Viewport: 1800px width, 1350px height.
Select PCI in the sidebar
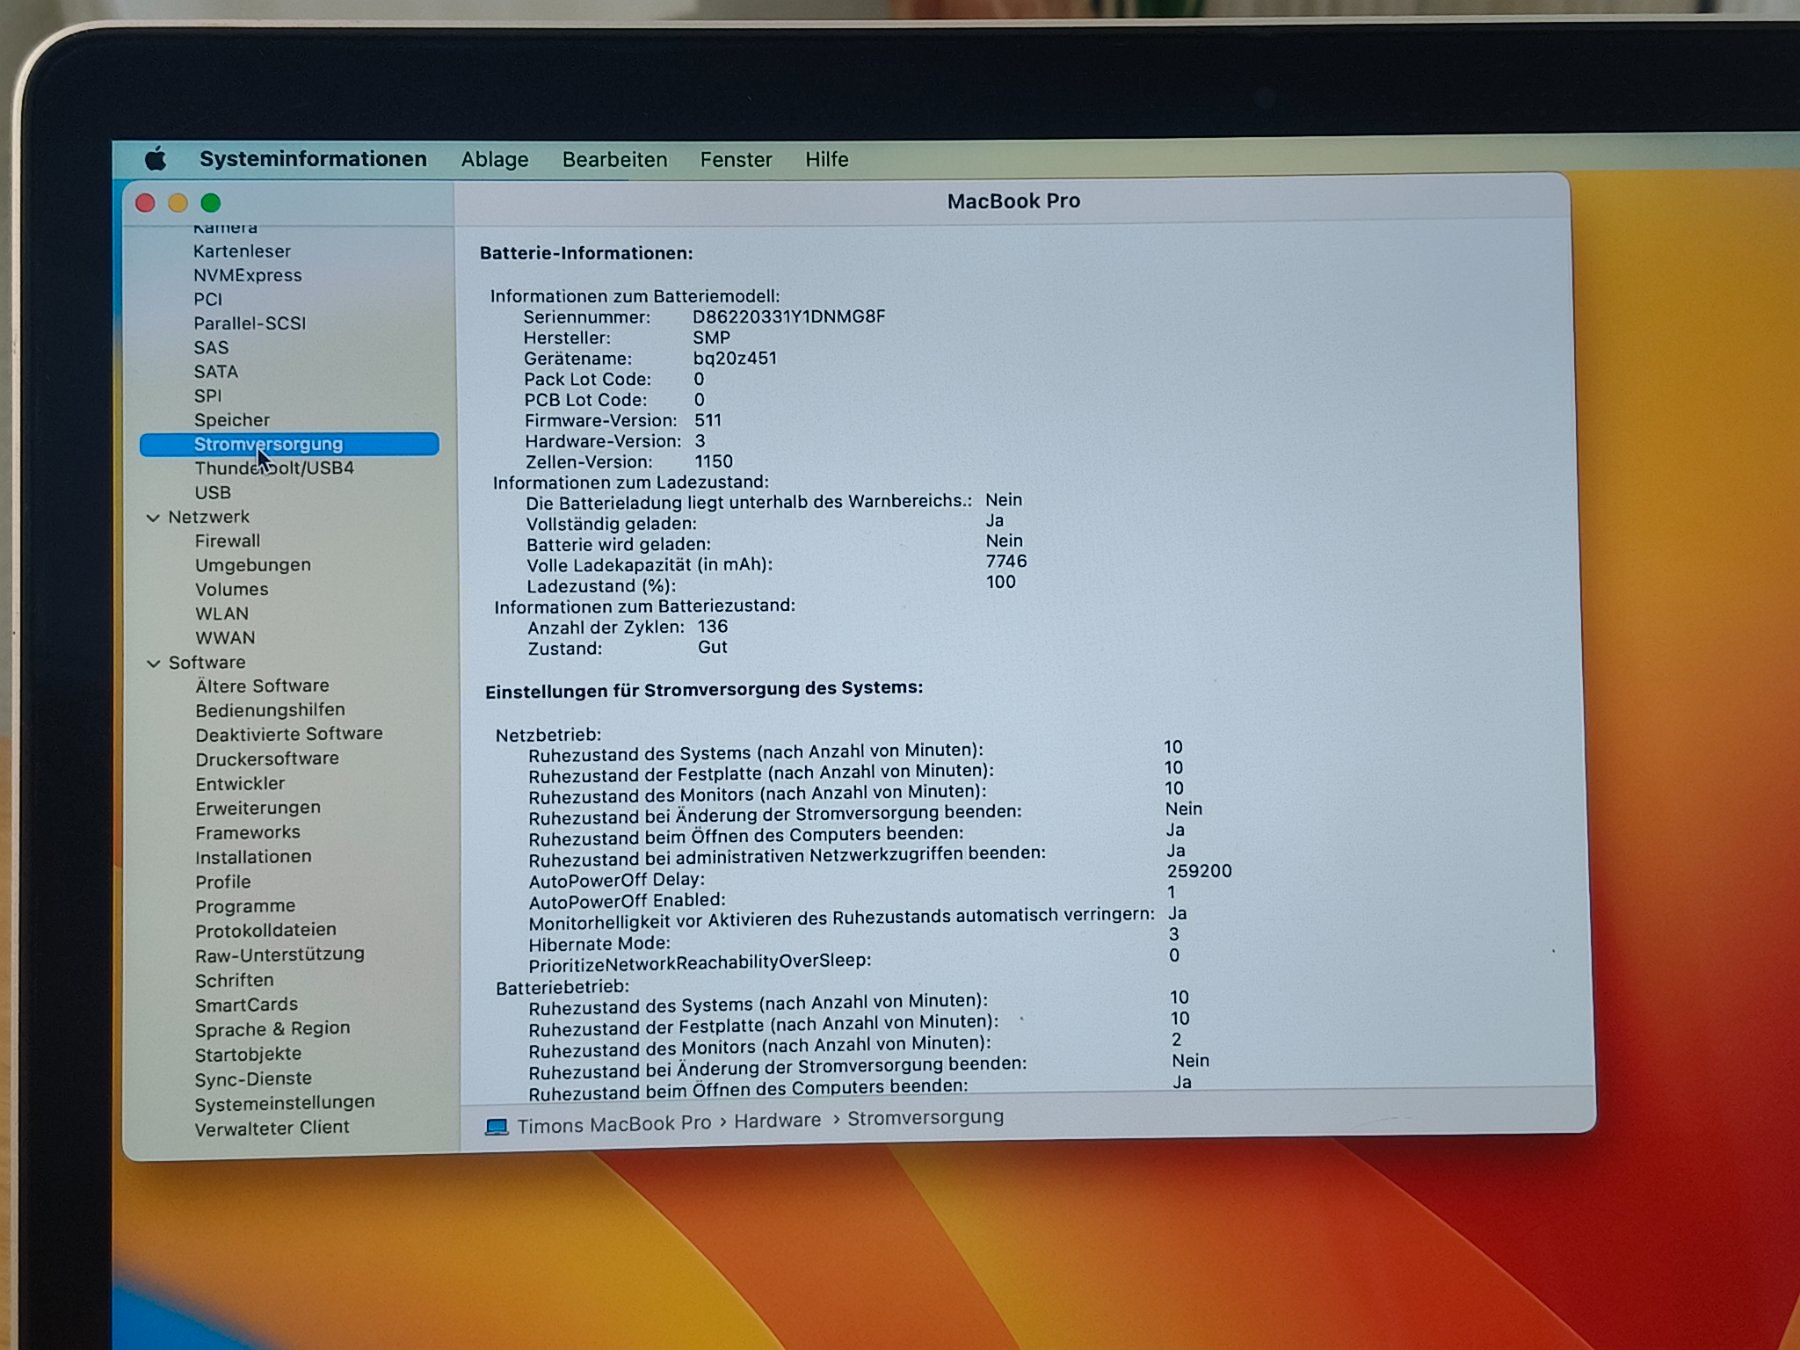tap(208, 300)
